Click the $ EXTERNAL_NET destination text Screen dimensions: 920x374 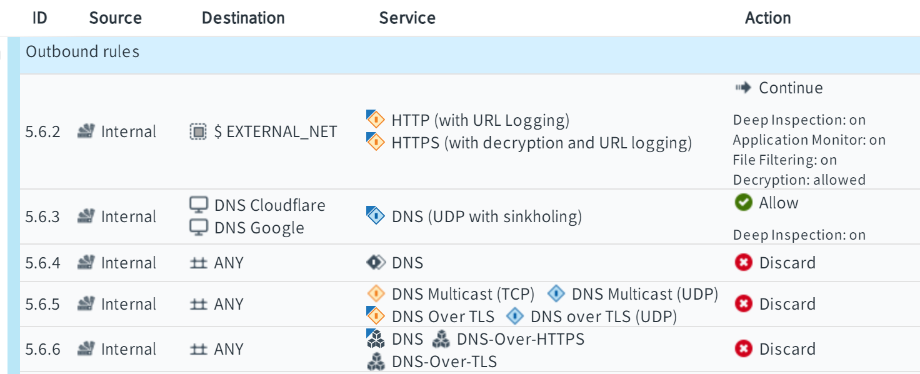pos(276,132)
